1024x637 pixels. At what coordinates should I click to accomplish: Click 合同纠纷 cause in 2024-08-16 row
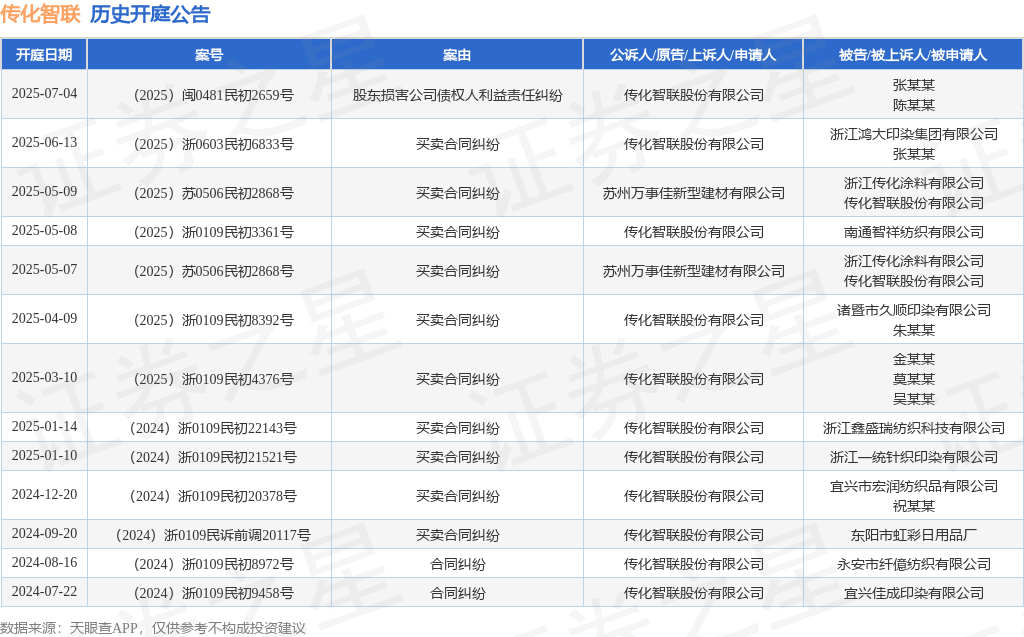click(x=457, y=564)
